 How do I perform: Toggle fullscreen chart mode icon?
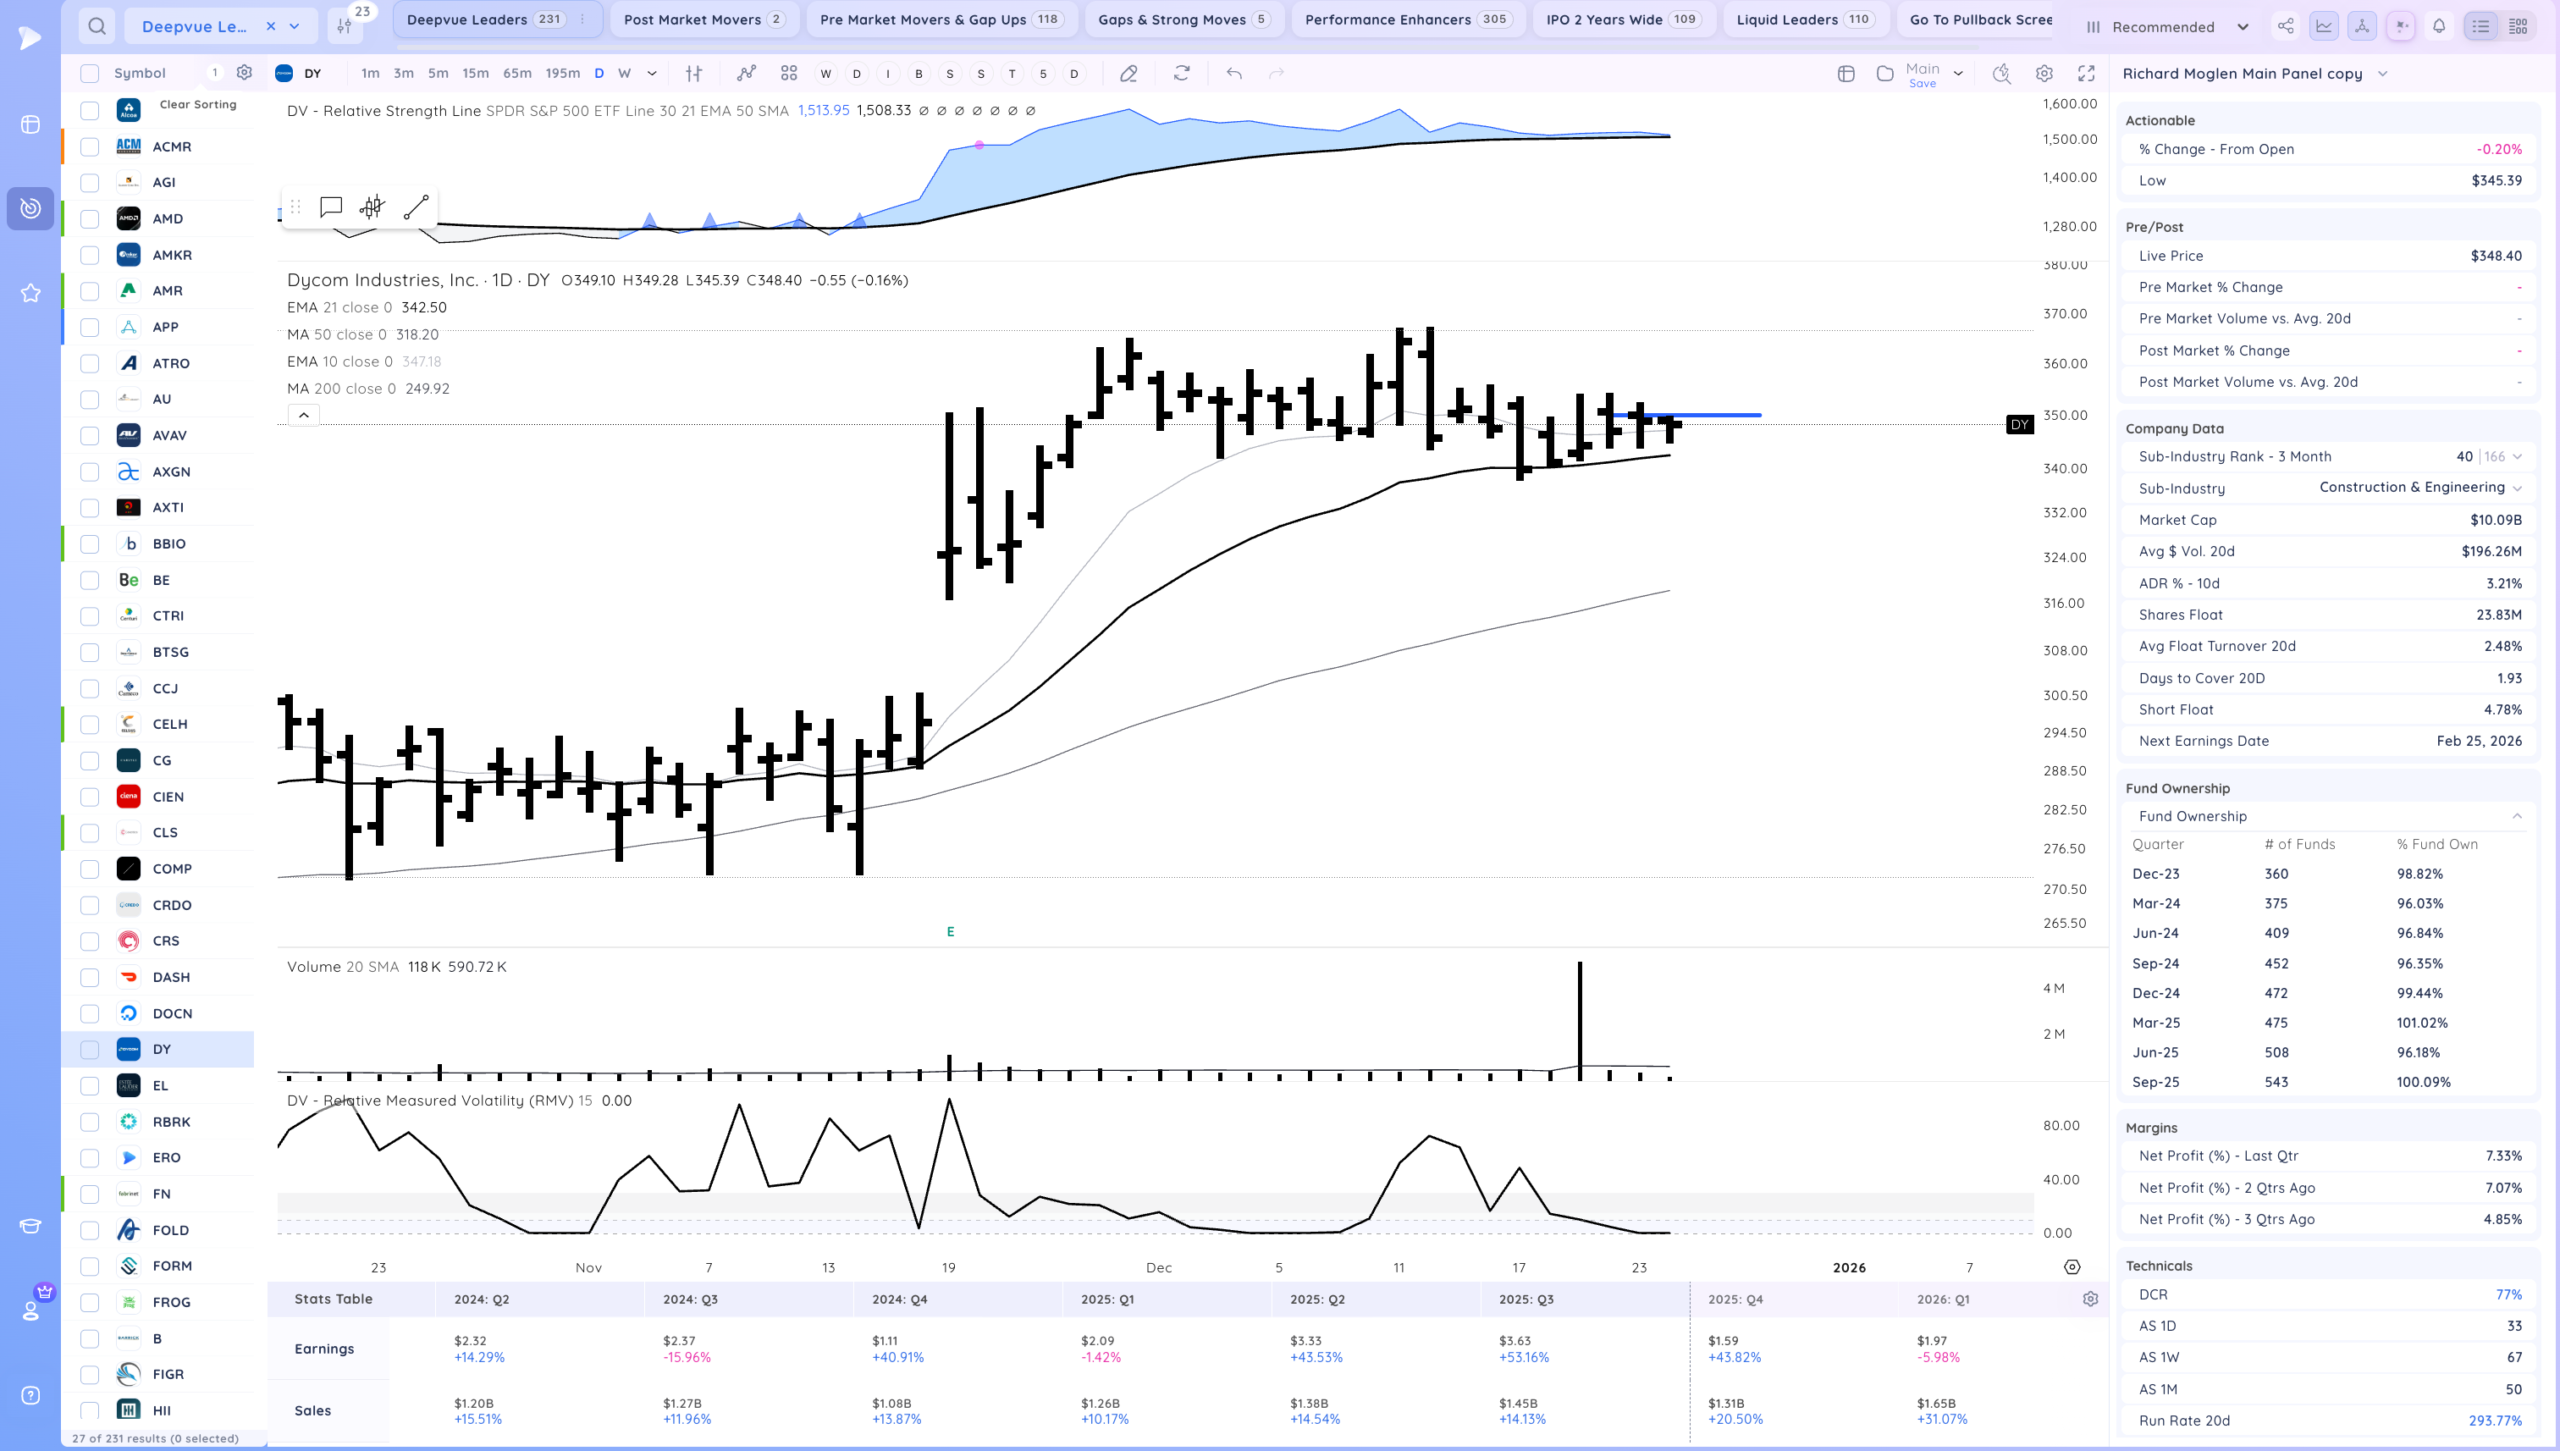coord(2086,73)
